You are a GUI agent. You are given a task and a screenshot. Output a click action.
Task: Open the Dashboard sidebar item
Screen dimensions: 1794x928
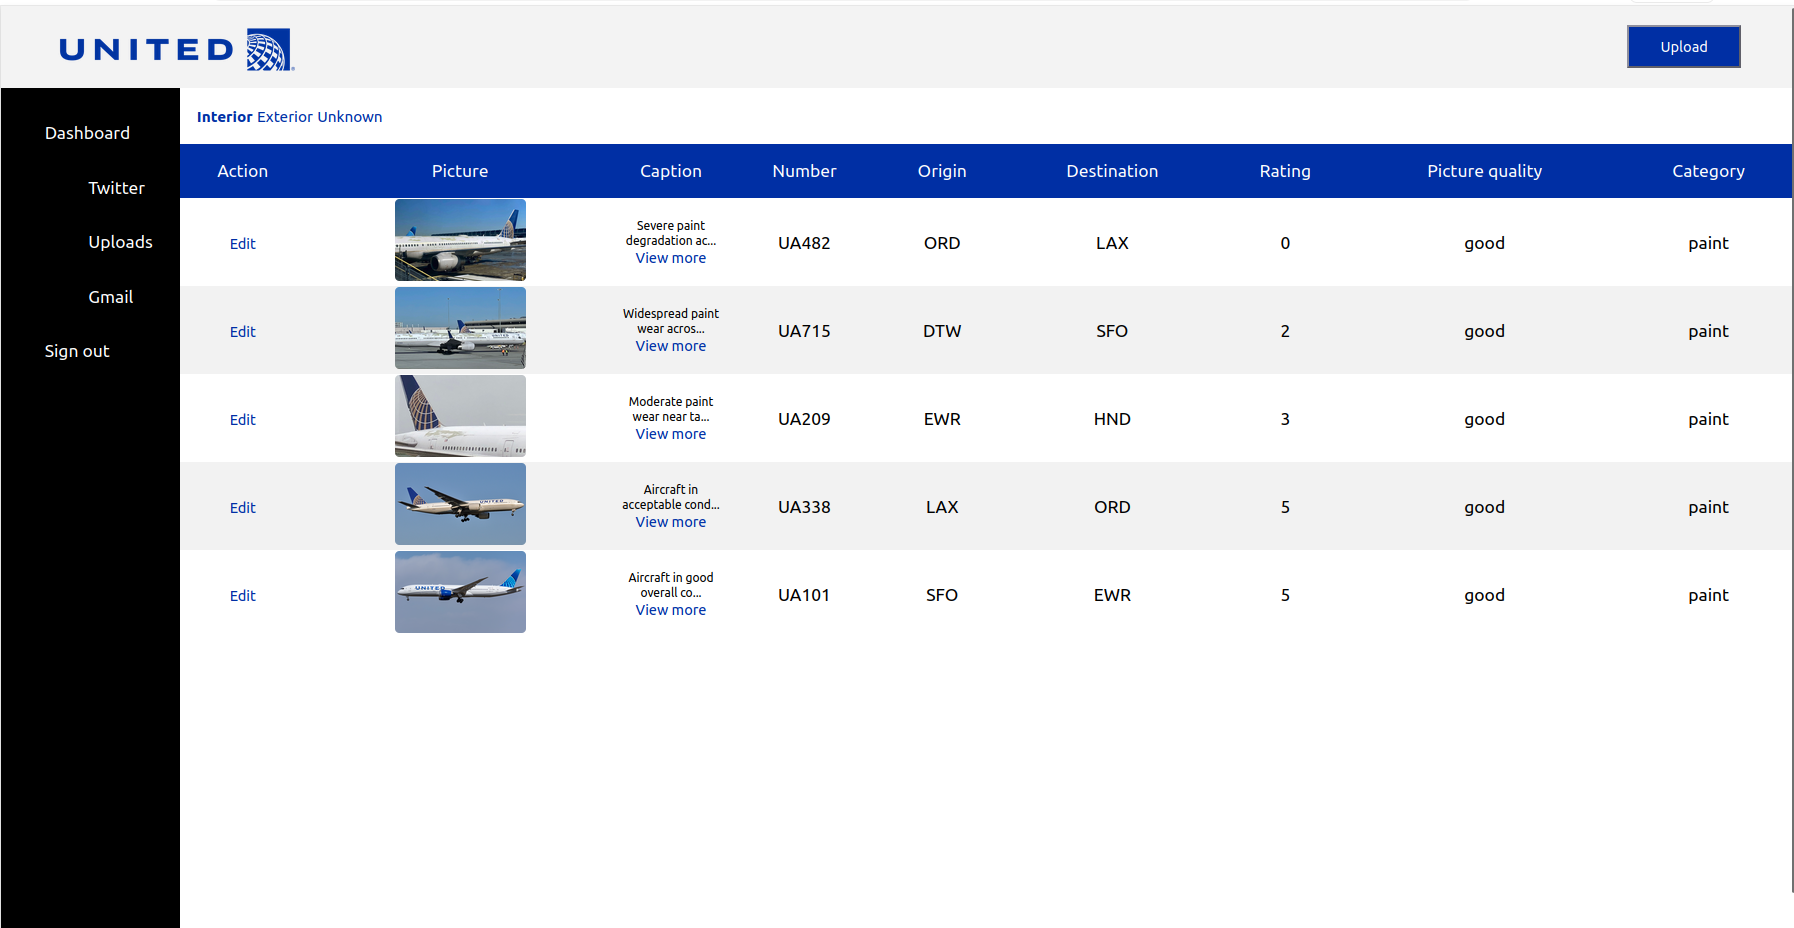[87, 132]
